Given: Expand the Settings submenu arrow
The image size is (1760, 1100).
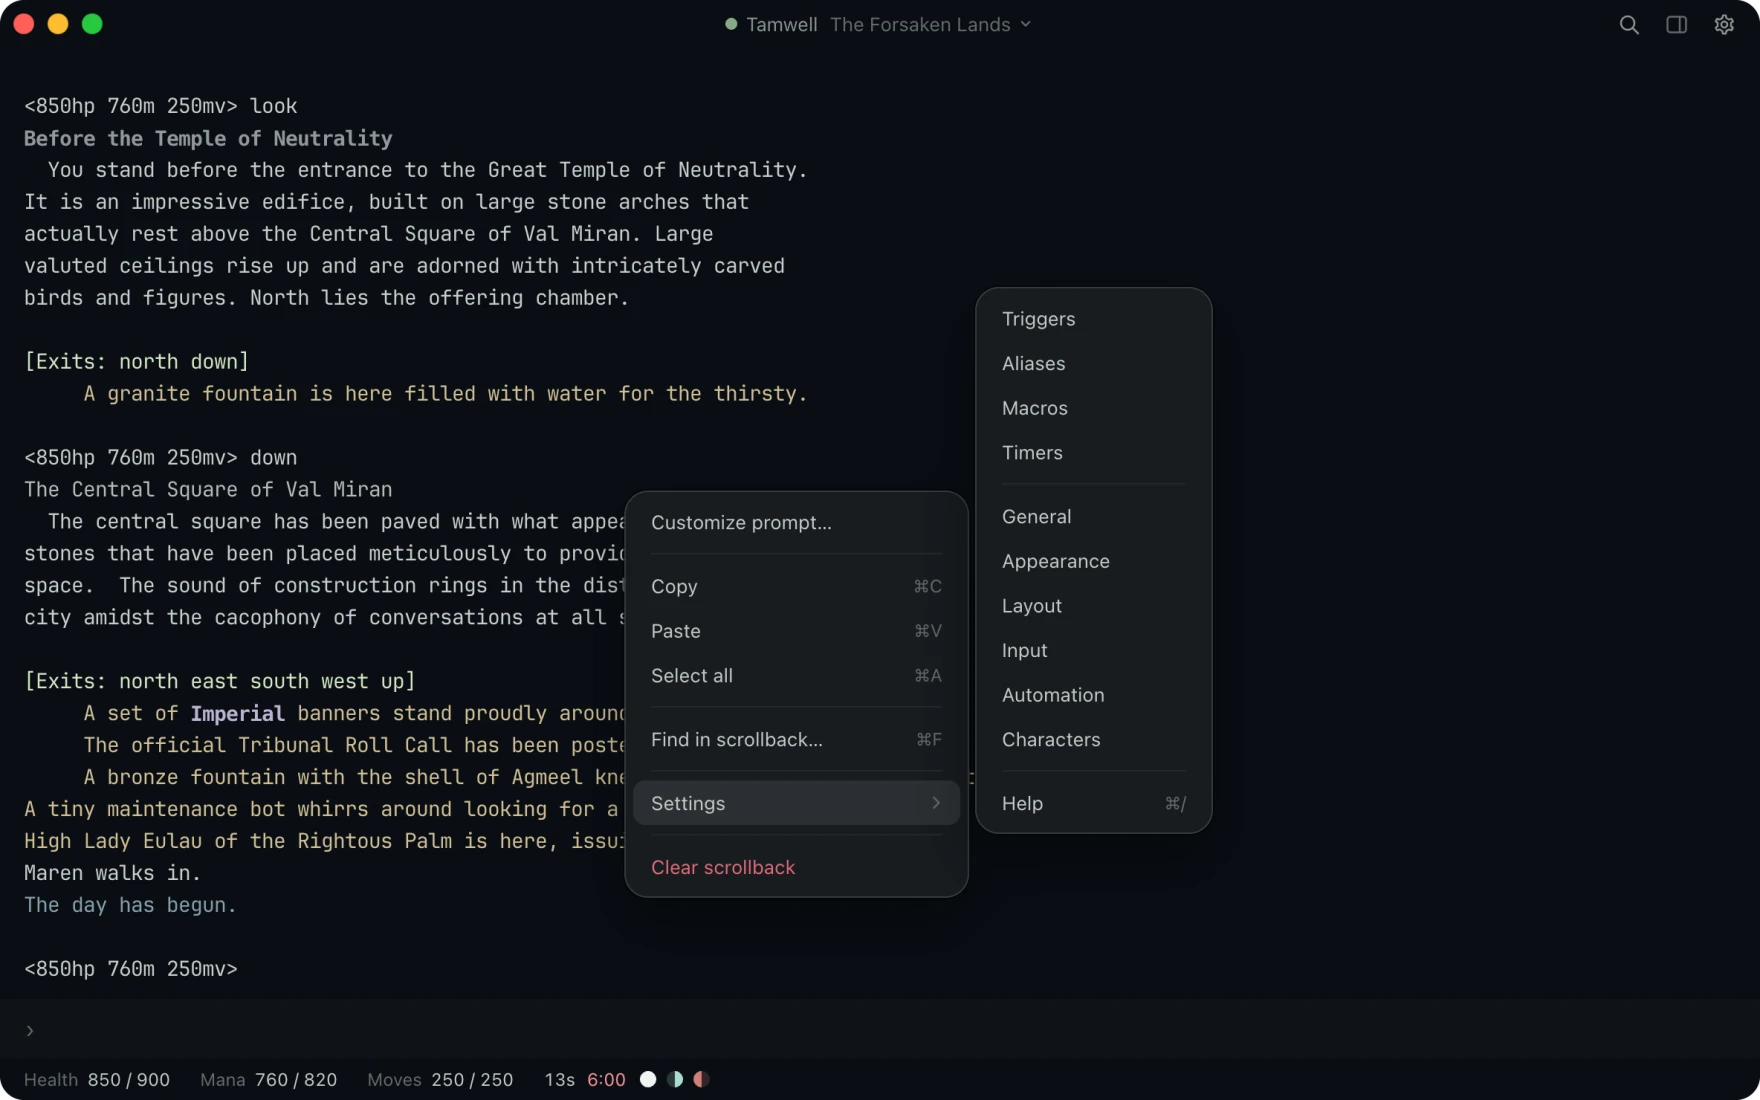Looking at the screenshot, I should tap(936, 803).
